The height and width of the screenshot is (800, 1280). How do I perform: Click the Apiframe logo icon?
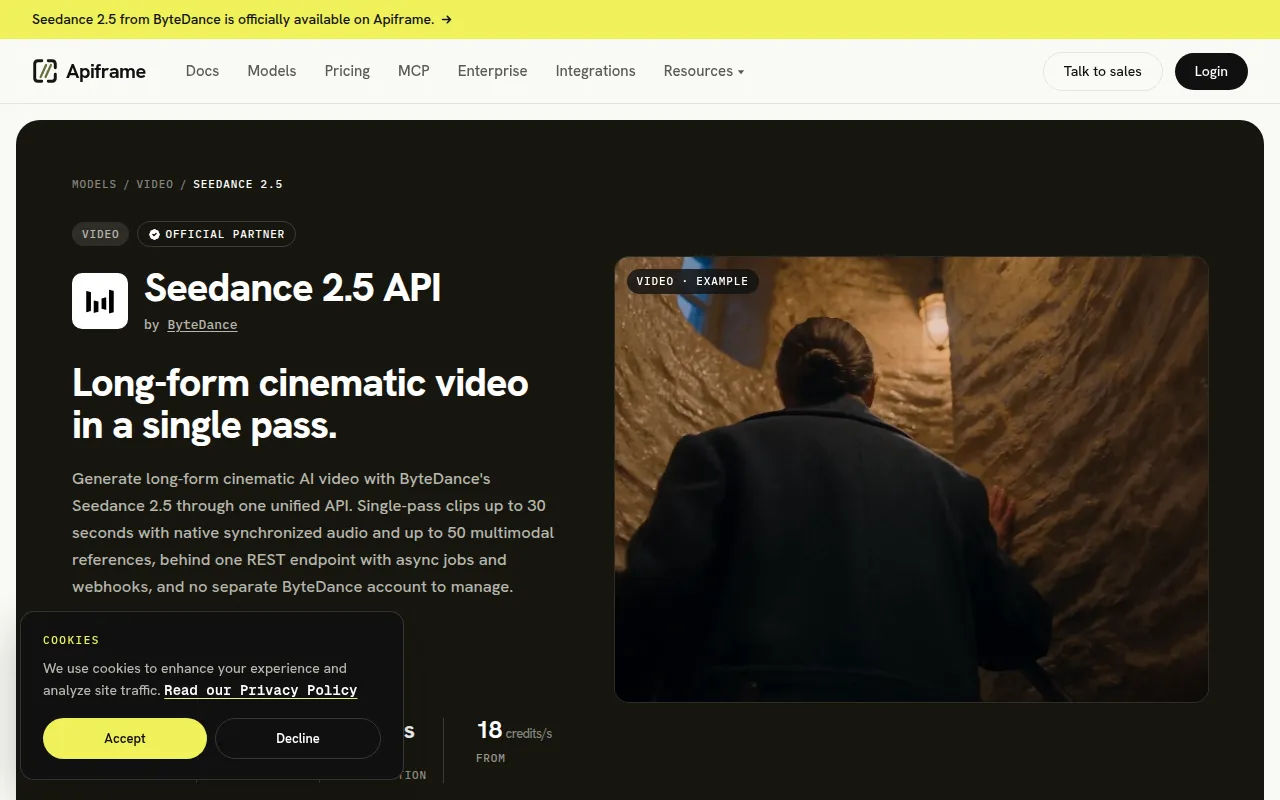[45, 71]
